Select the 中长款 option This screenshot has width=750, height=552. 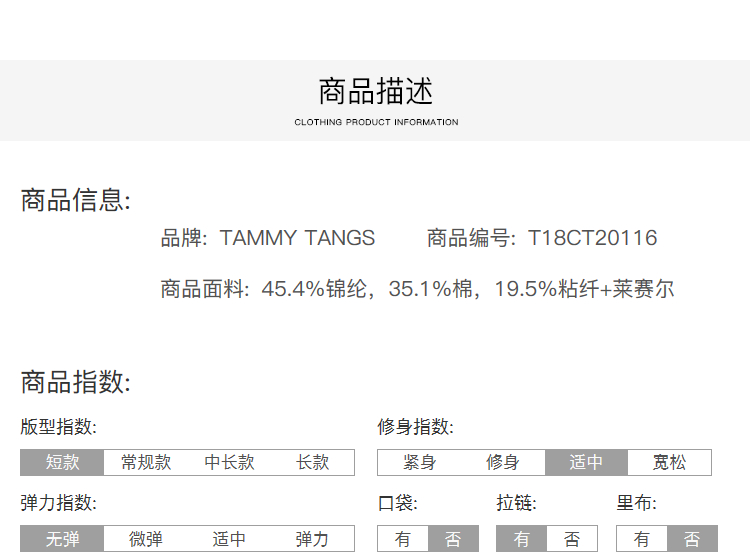pos(229,462)
